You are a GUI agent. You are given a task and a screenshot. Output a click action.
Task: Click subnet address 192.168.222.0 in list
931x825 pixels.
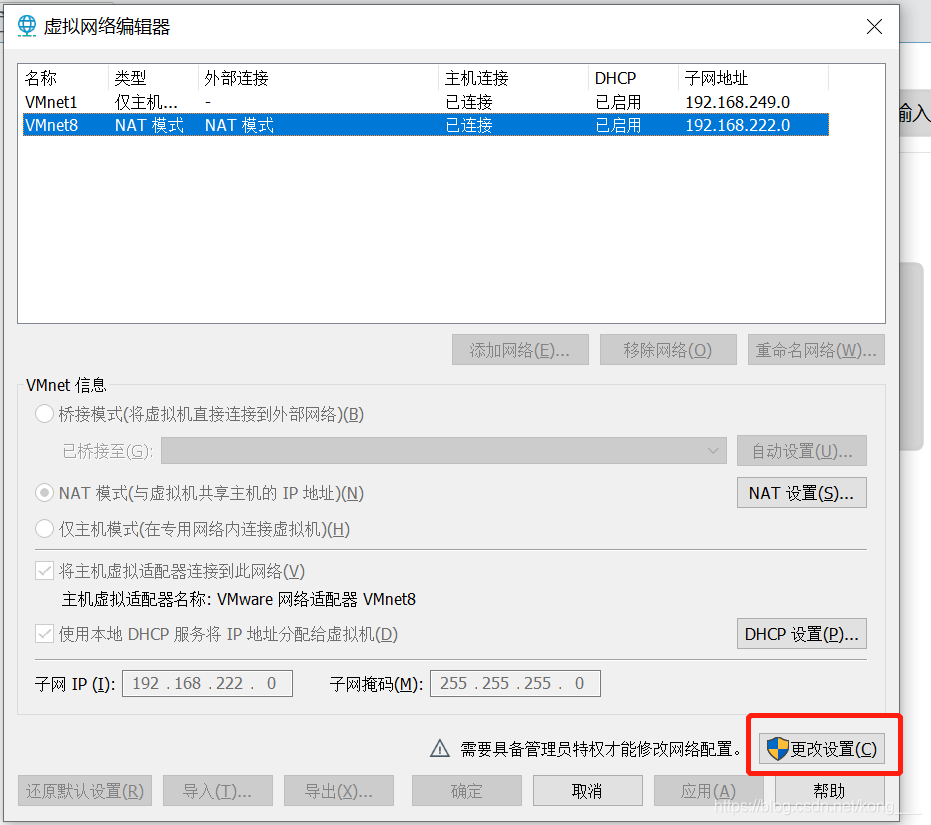(x=737, y=125)
